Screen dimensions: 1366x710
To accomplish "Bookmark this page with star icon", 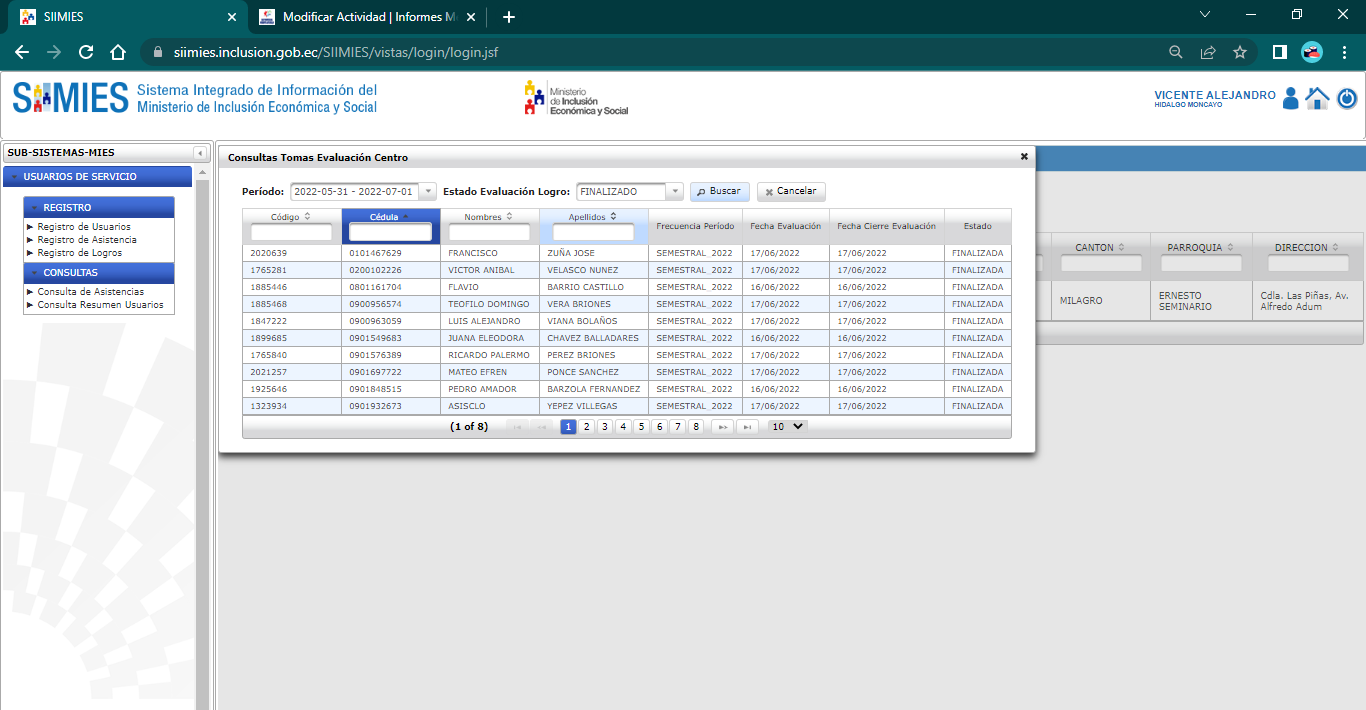I will pyautogui.click(x=1240, y=52).
